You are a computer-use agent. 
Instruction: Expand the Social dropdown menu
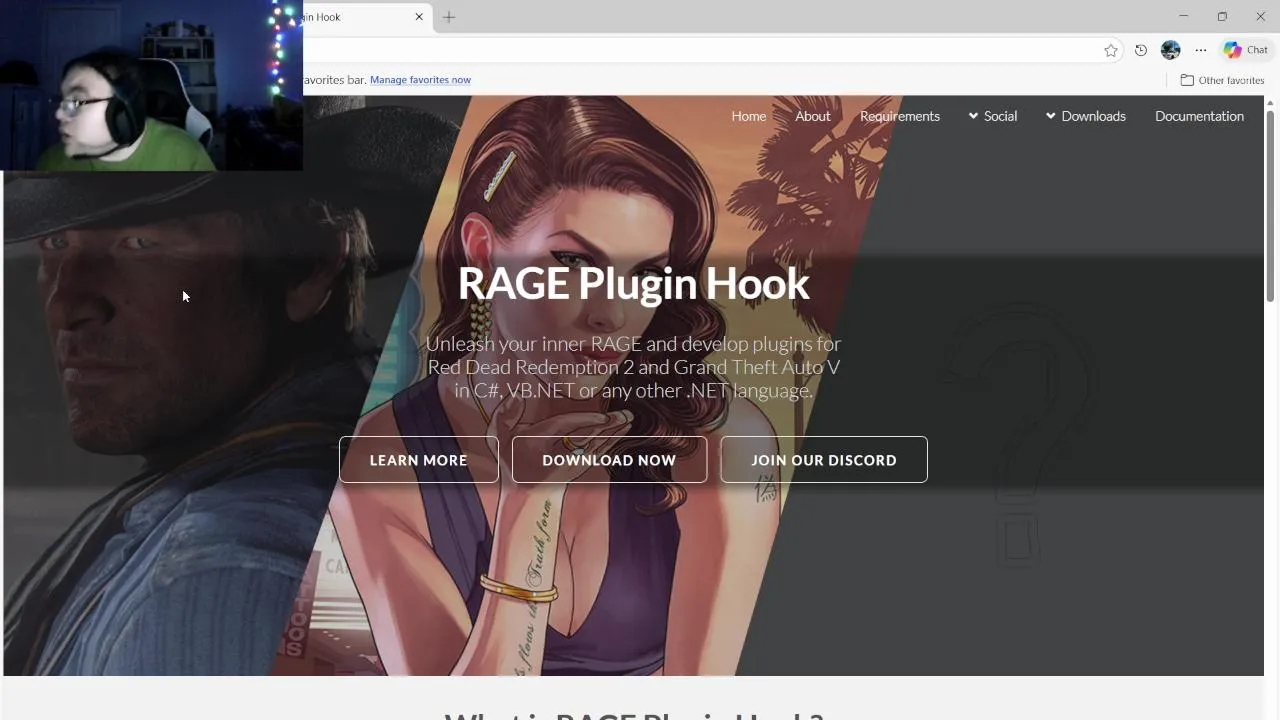(992, 116)
